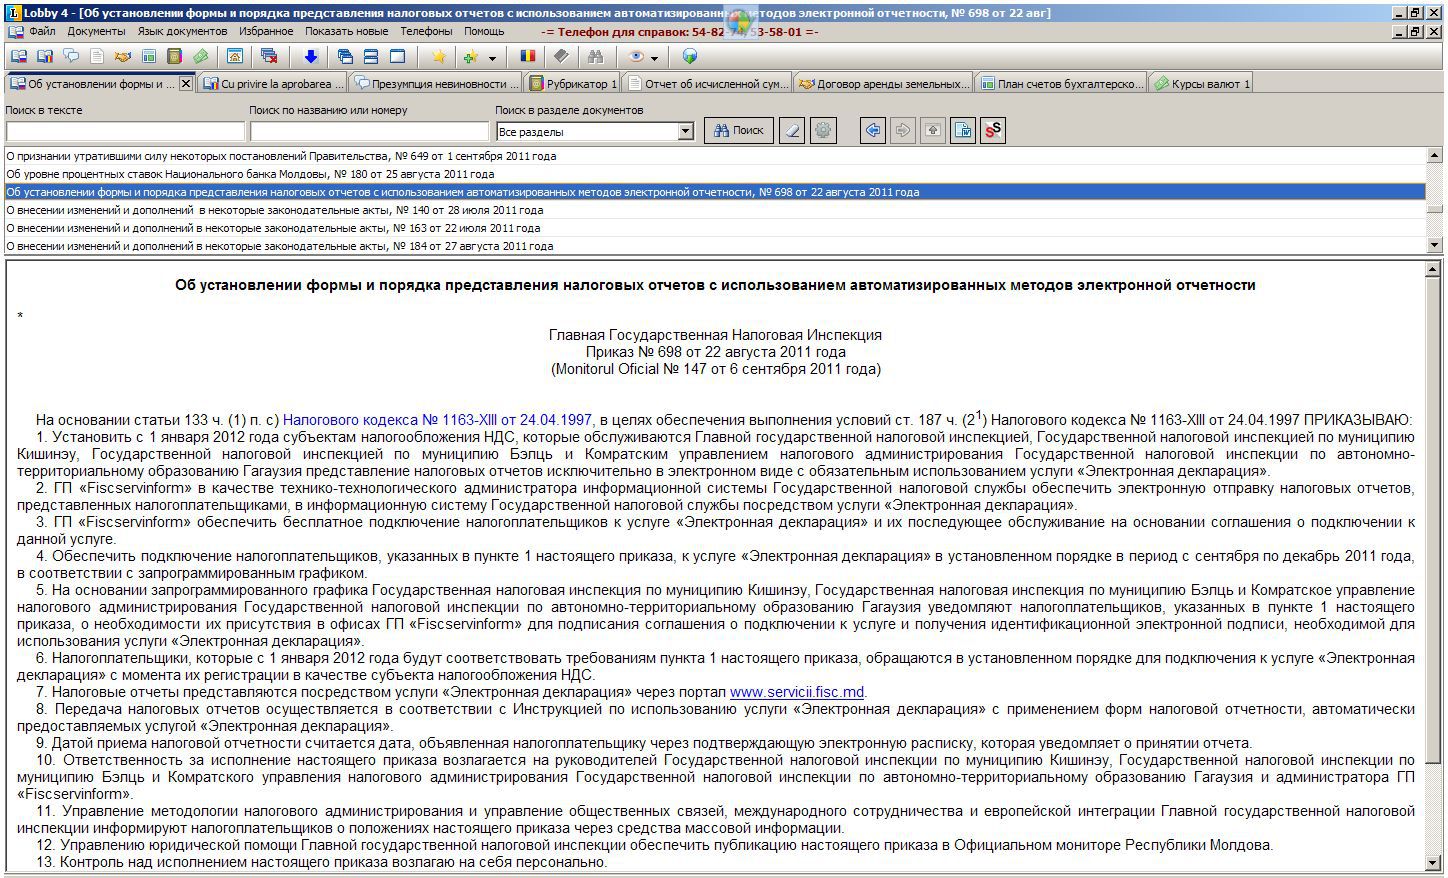Click document text pane scrollbar down arrow
The image size is (1448, 878).
coord(1433,862)
